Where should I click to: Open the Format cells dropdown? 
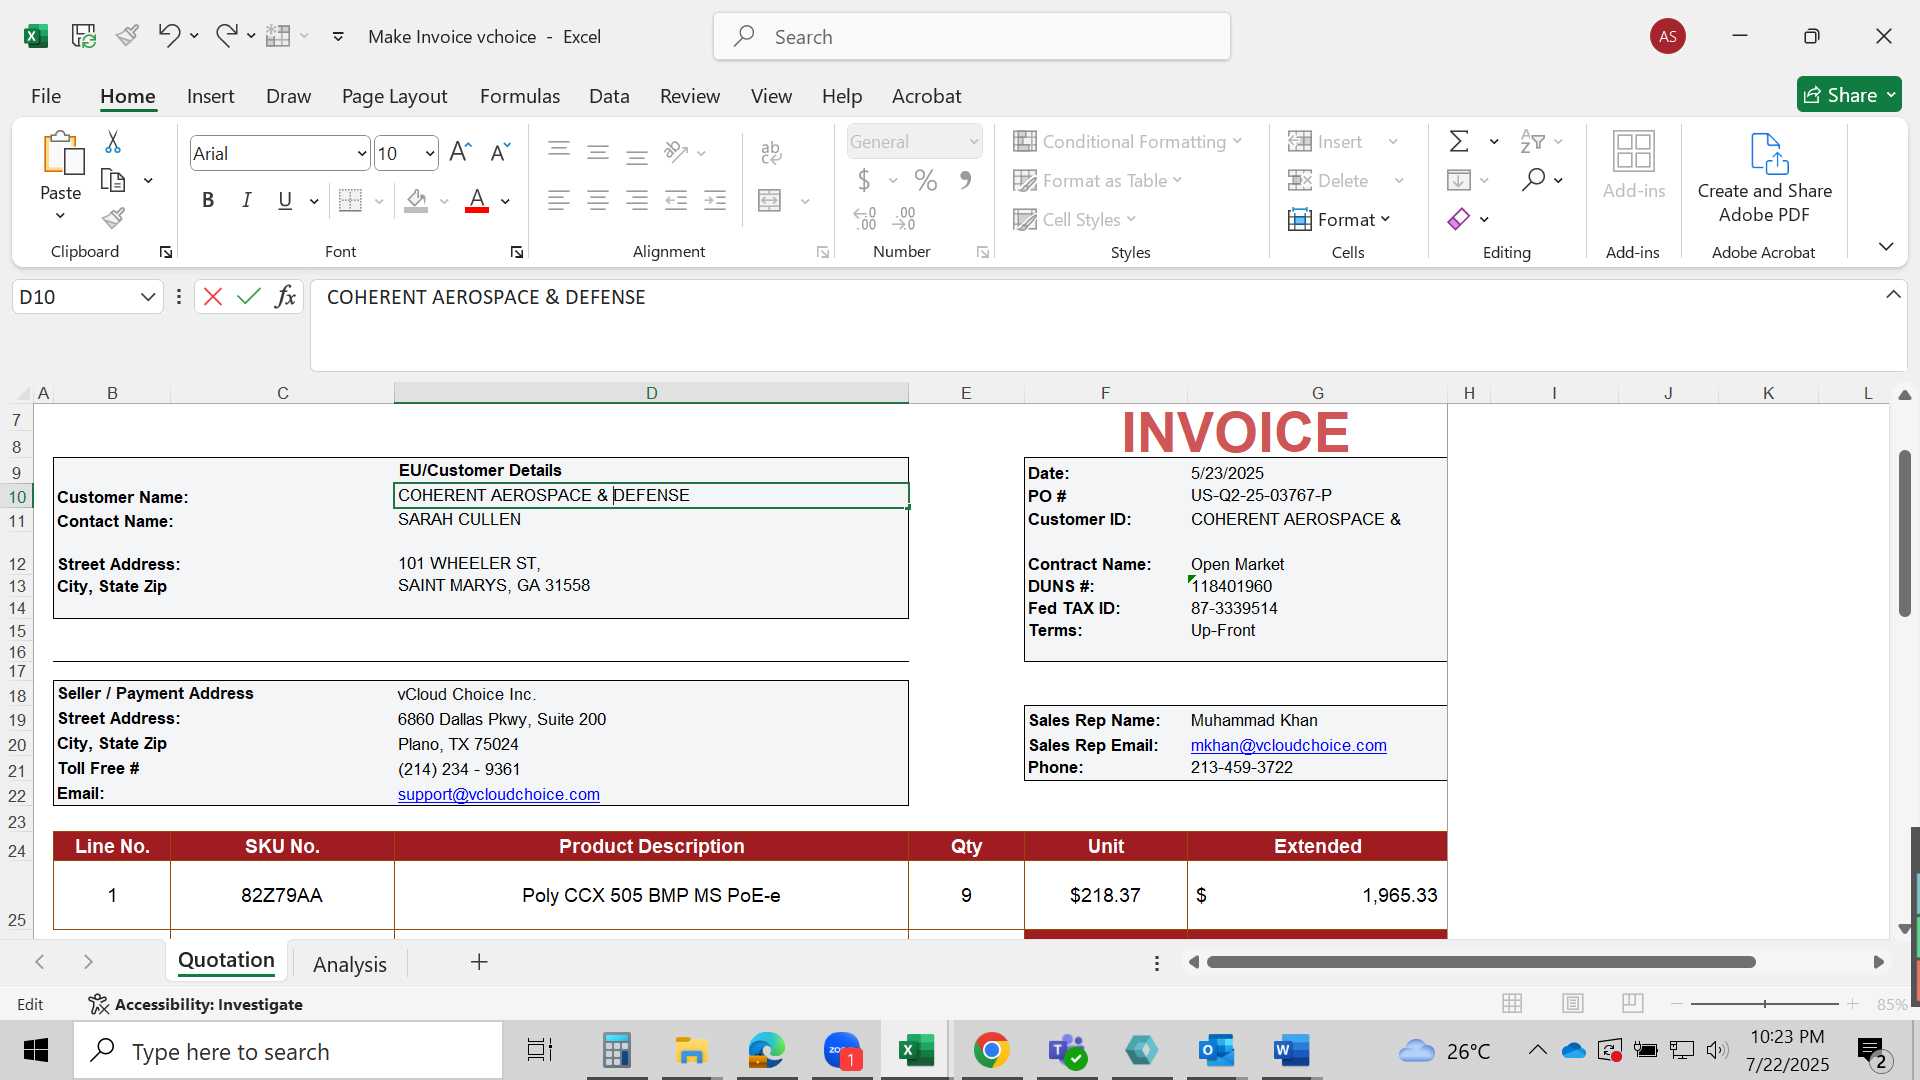click(x=1339, y=219)
